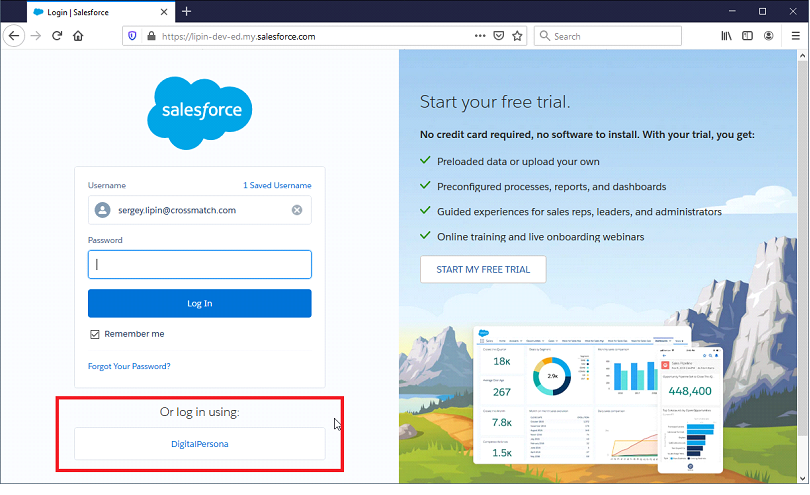Bookmark this page with the star
This screenshot has height=495, width=810.
pos(517,36)
